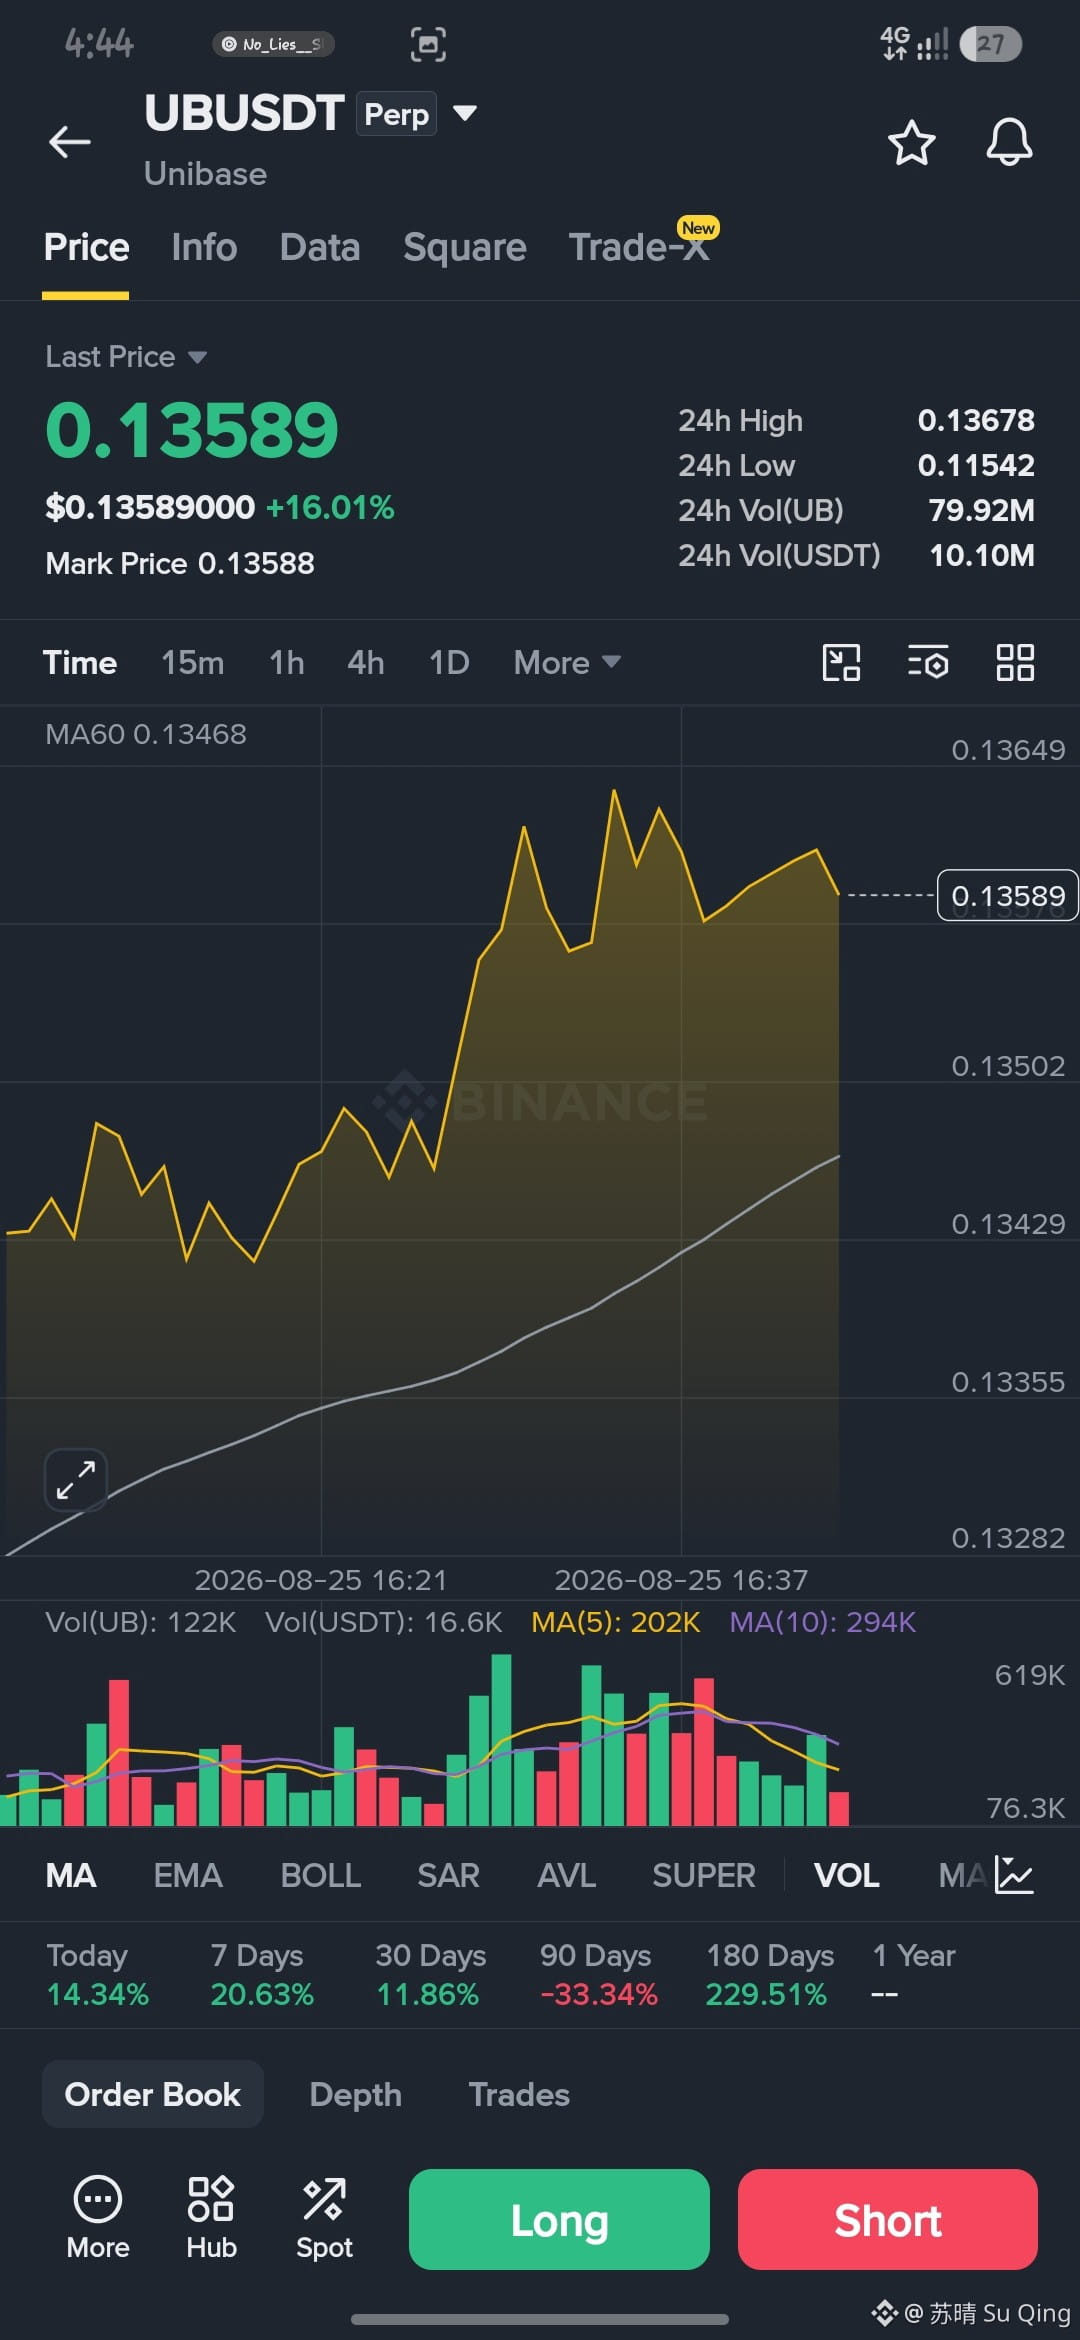
Task: Tap the Mark Price 0.13588 text
Action: (x=180, y=564)
